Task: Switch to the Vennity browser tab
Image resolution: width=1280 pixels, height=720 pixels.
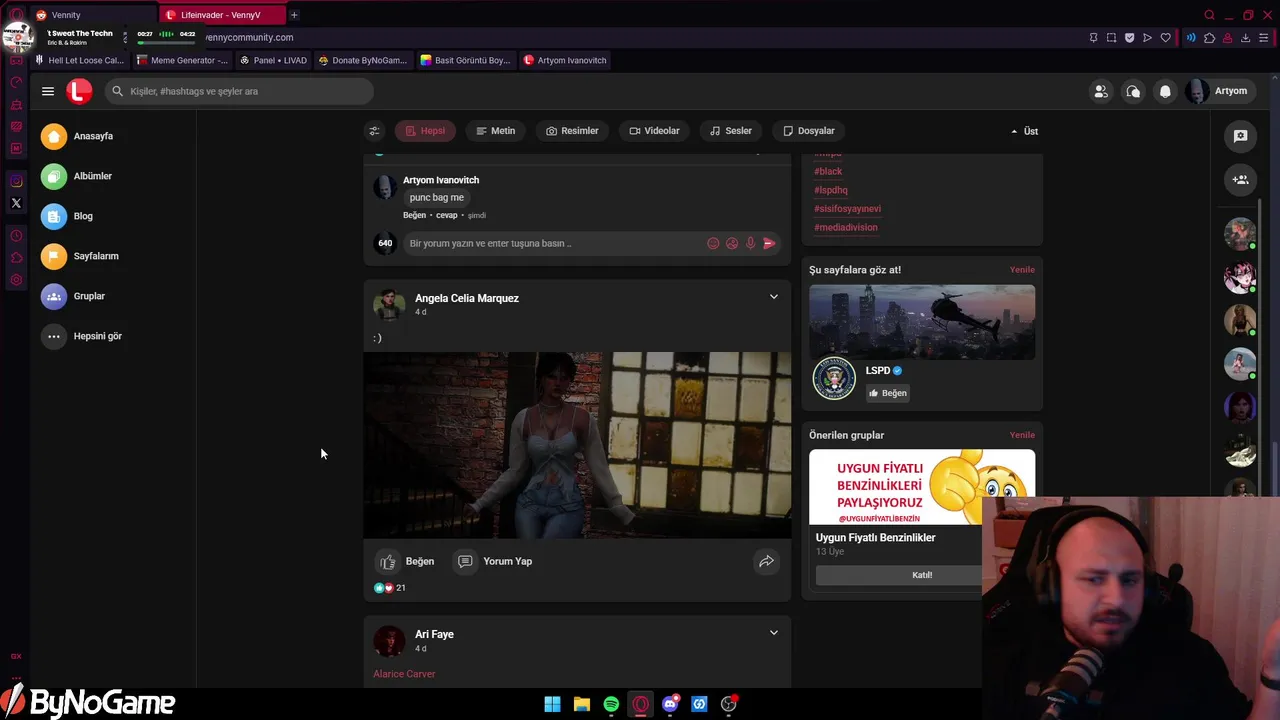Action: click(x=90, y=15)
